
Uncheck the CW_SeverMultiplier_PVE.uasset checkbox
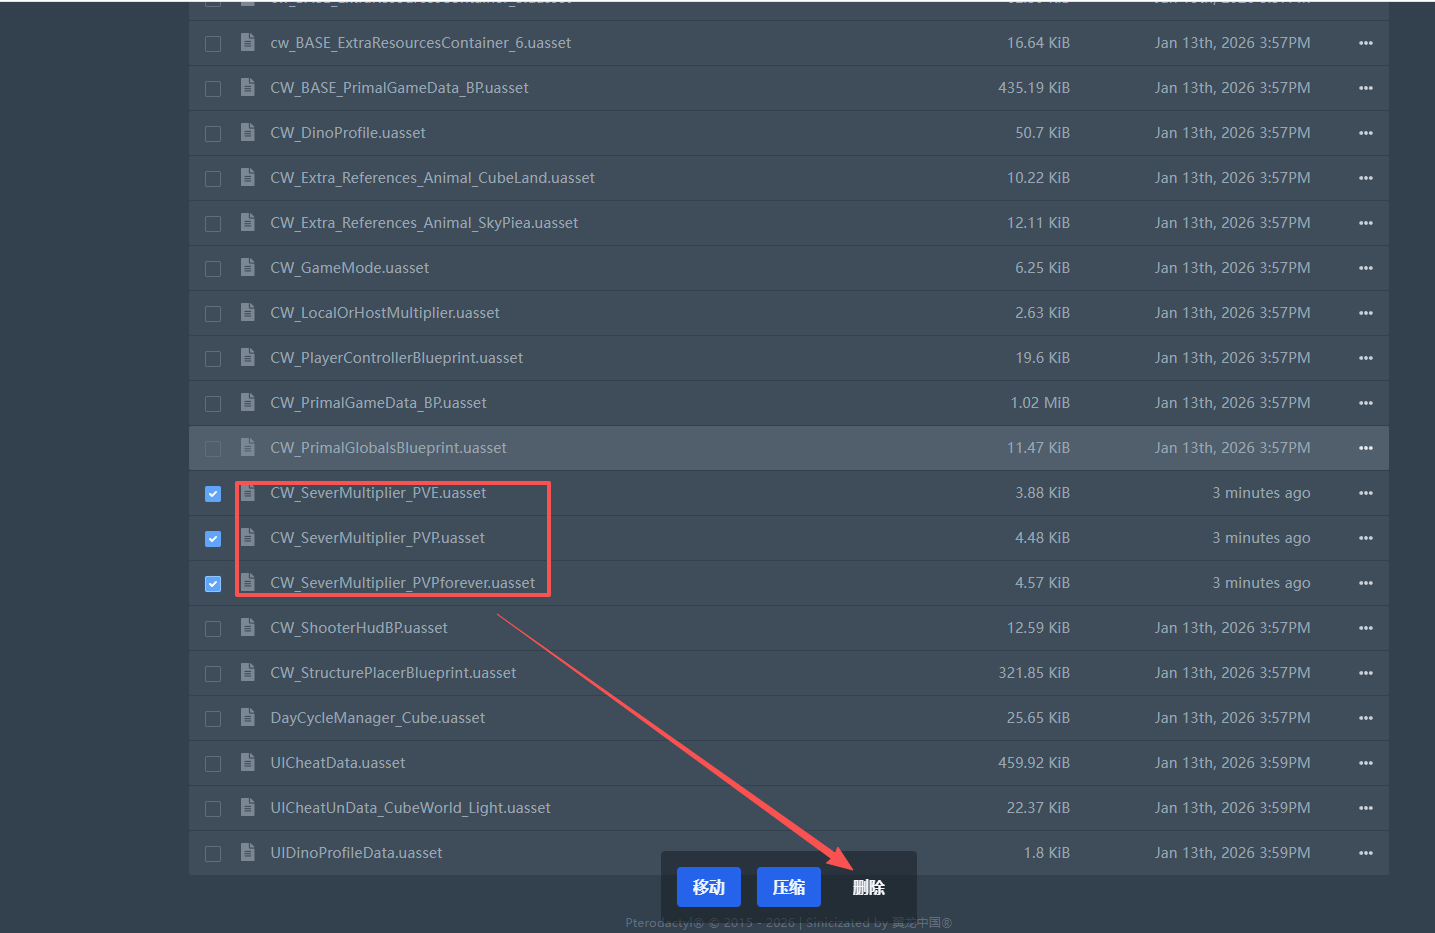[x=213, y=494]
